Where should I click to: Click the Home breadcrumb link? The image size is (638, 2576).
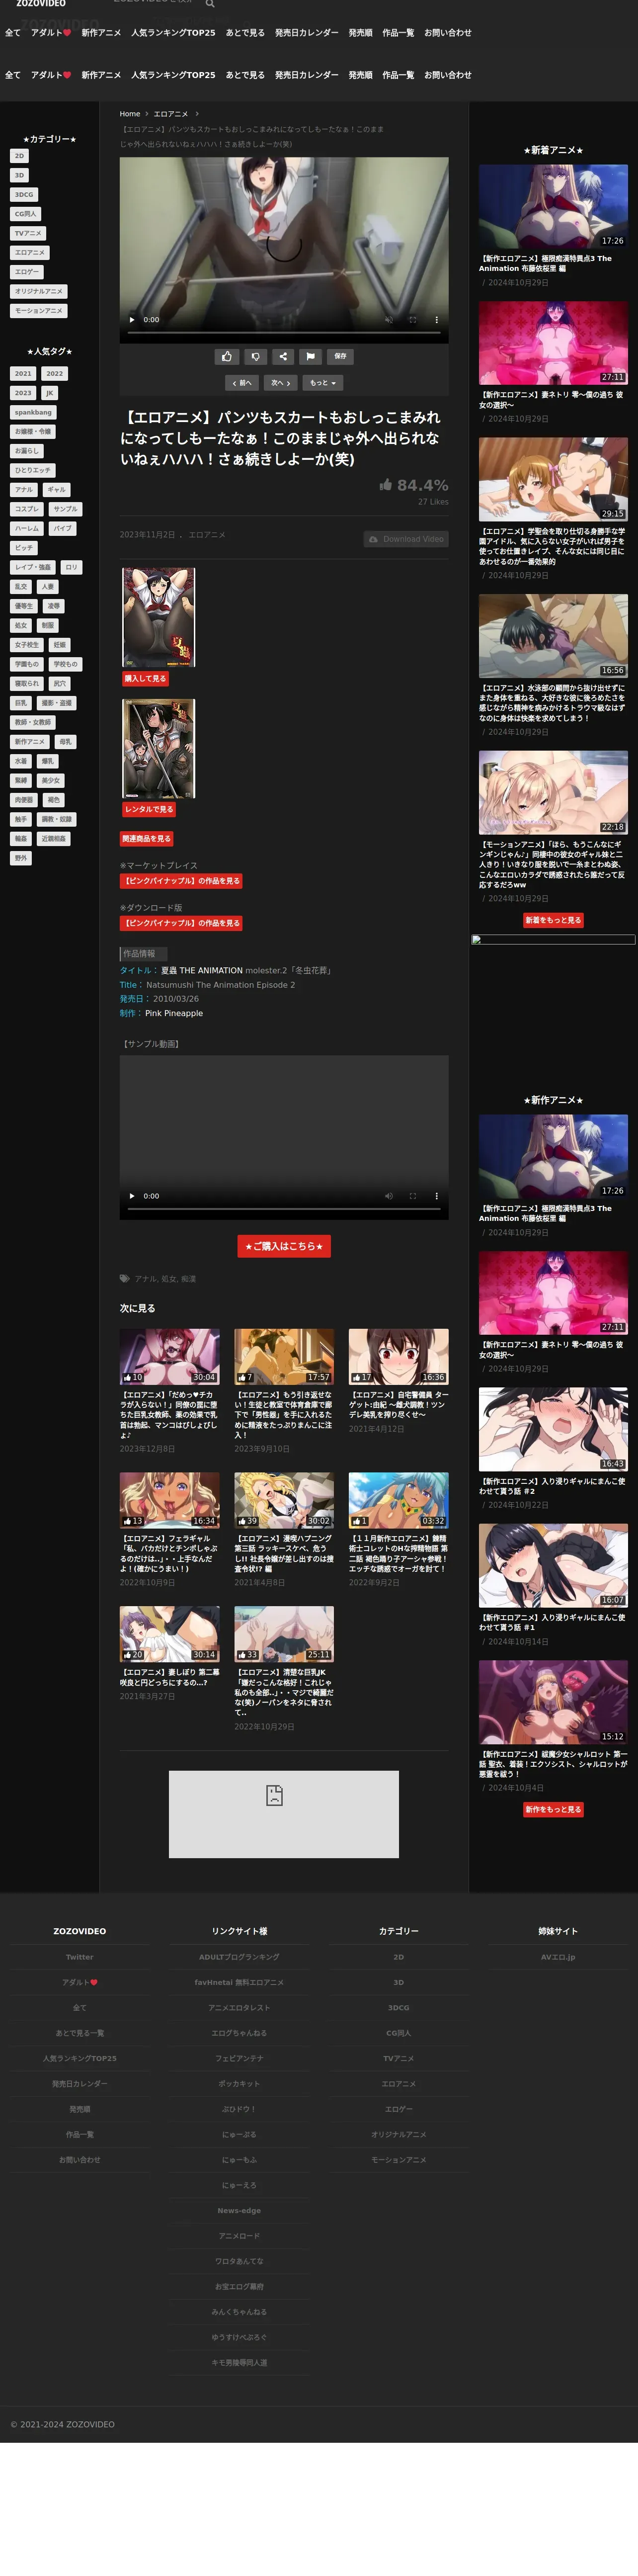(130, 114)
